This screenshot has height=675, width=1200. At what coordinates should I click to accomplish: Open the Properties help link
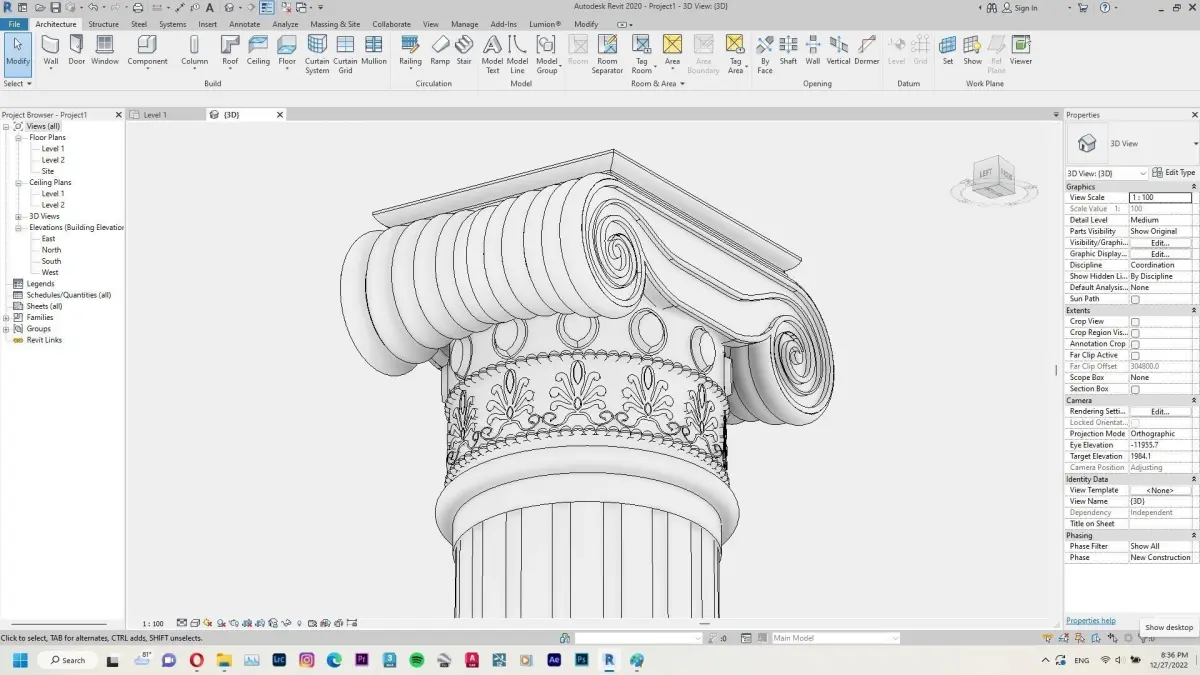(1090, 620)
